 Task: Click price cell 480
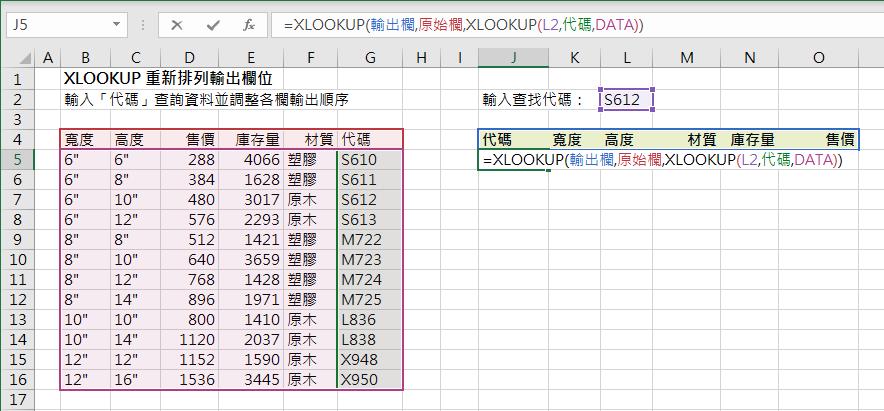189,200
